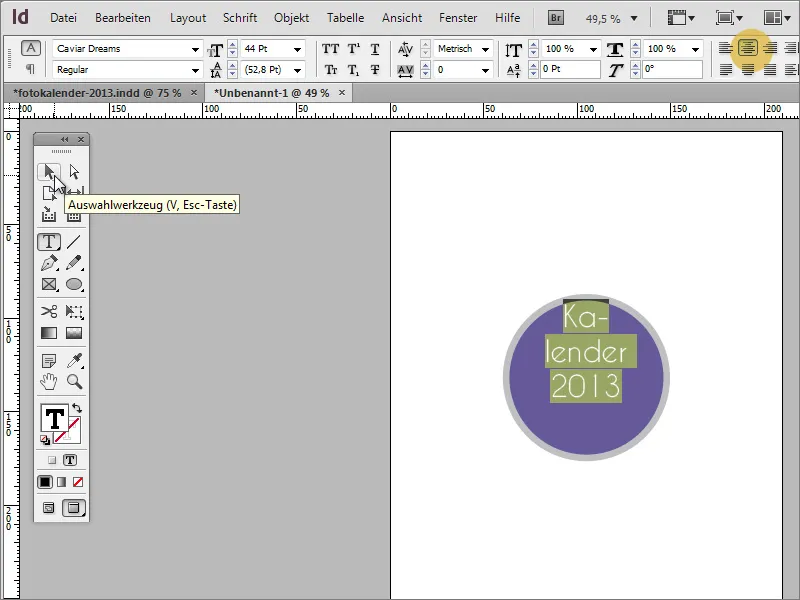Apply Strikethrough formatting
The height and width of the screenshot is (600, 800).
pos(375,70)
